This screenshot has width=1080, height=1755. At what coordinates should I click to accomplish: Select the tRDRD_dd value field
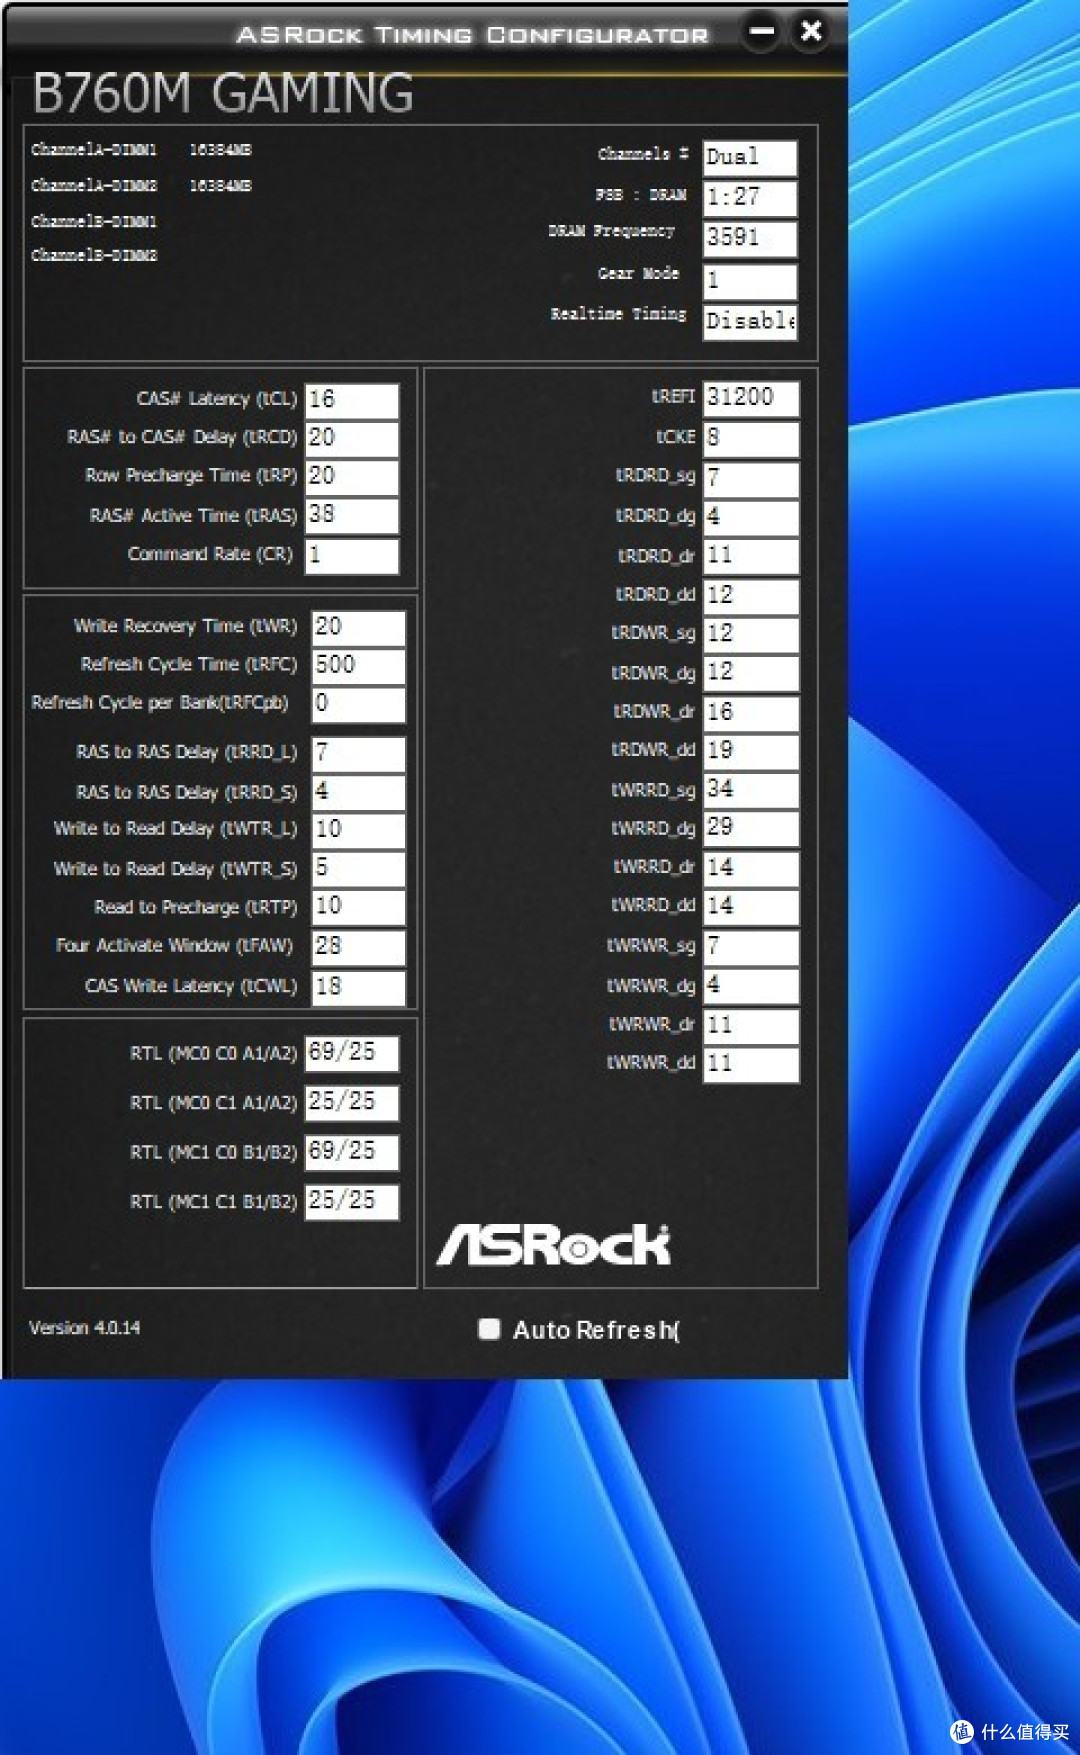(751, 596)
